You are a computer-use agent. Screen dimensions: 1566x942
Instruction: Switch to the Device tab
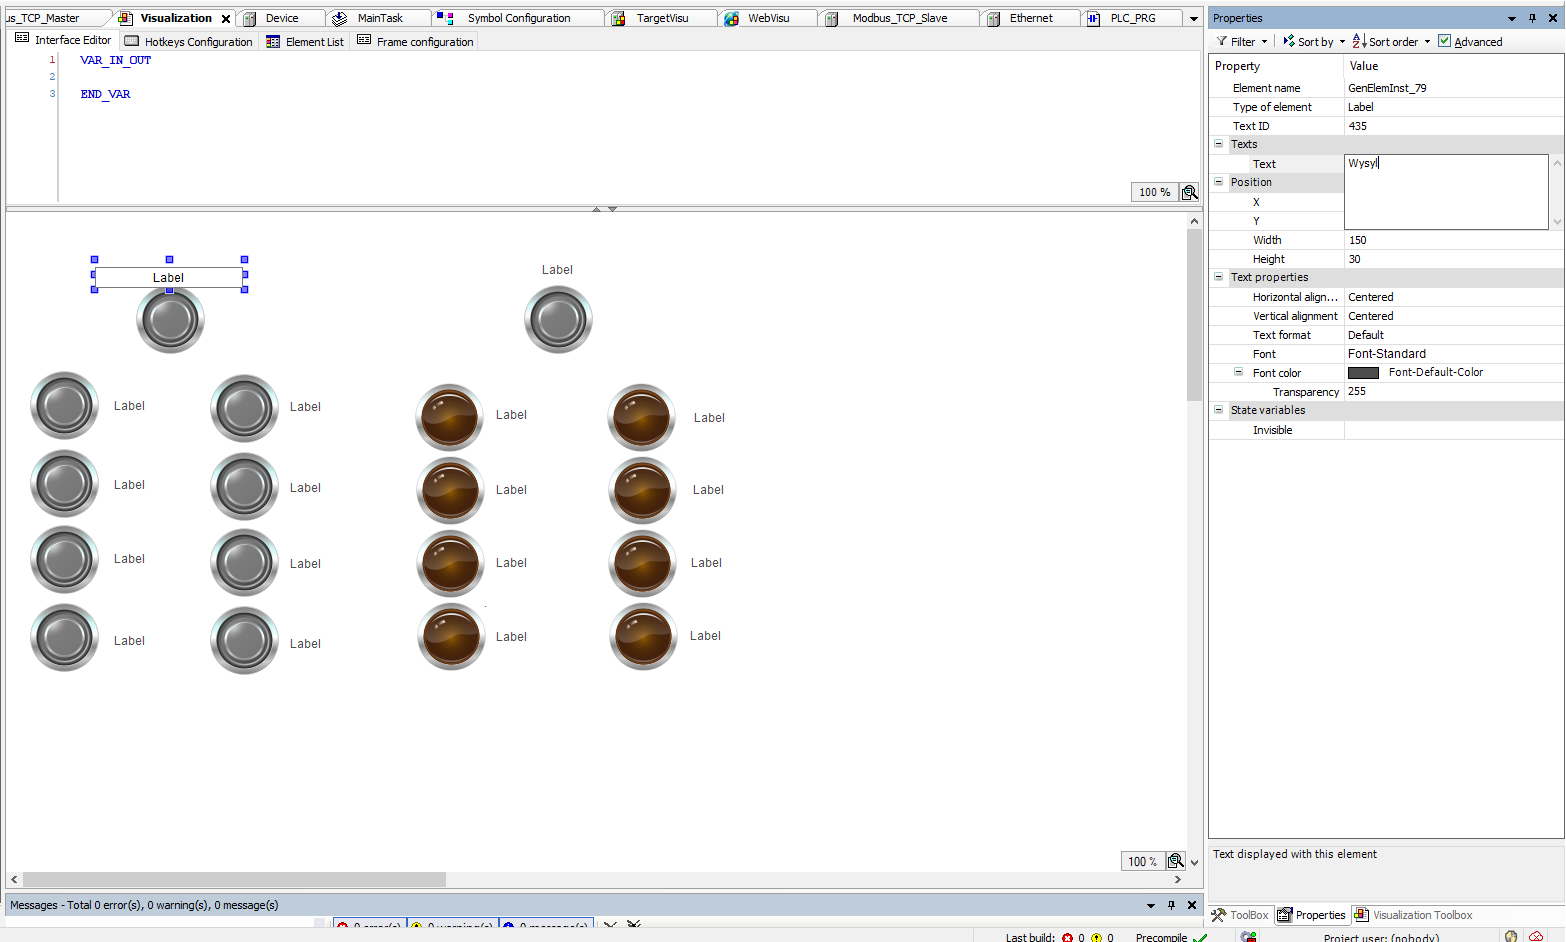click(282, 18)
